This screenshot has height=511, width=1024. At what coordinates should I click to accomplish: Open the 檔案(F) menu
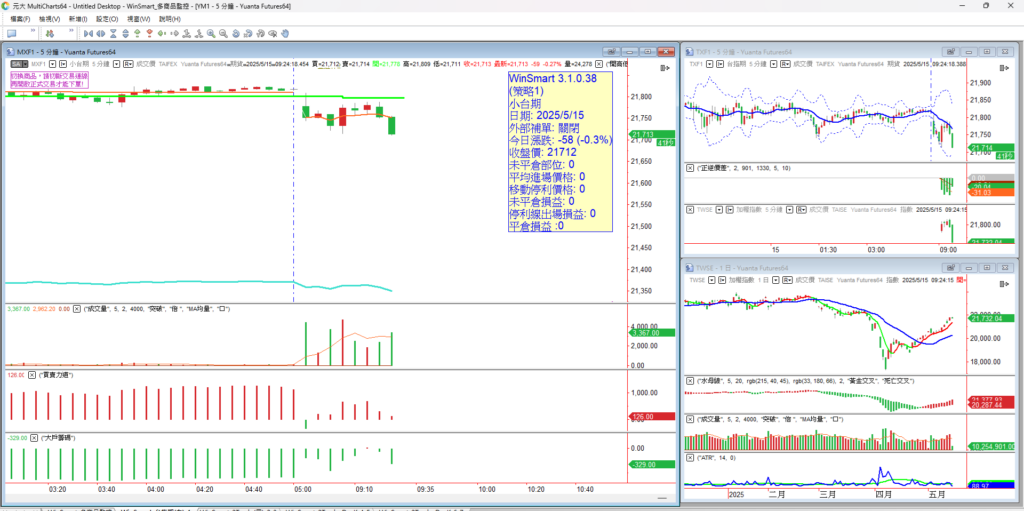(22, 19)
